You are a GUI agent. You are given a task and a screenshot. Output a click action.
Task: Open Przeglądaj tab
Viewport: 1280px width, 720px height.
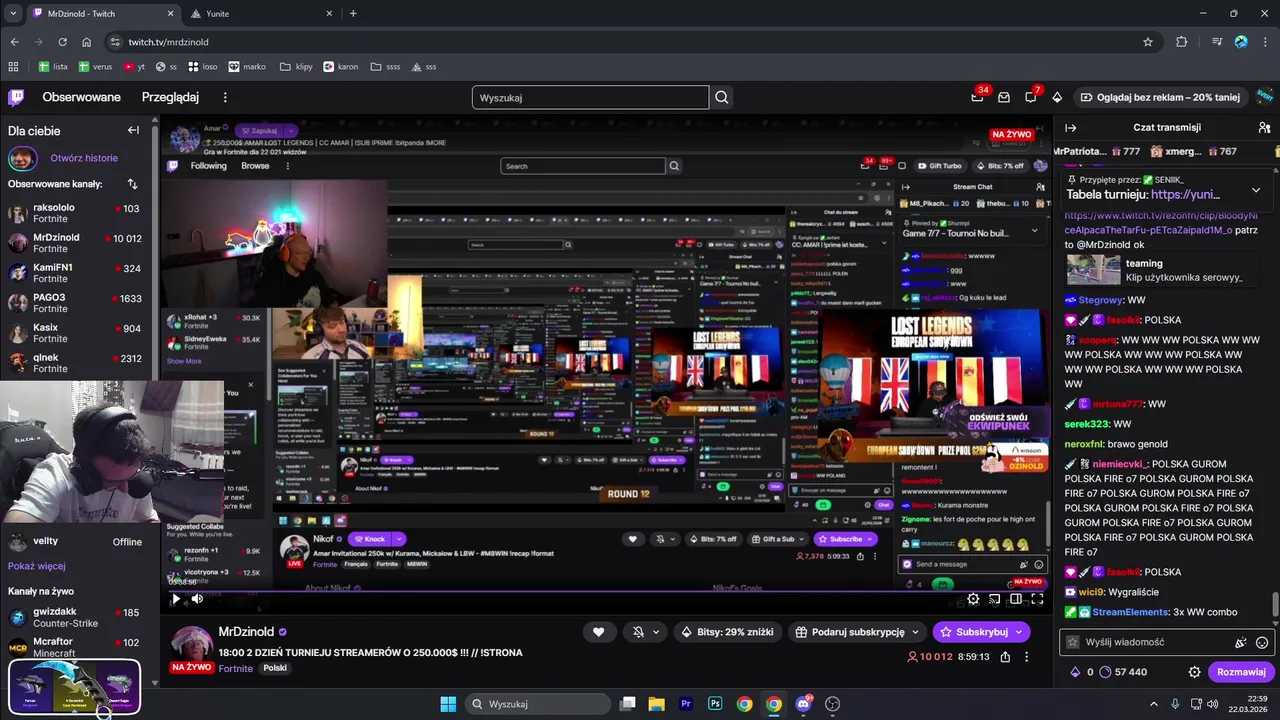[170, 97]
